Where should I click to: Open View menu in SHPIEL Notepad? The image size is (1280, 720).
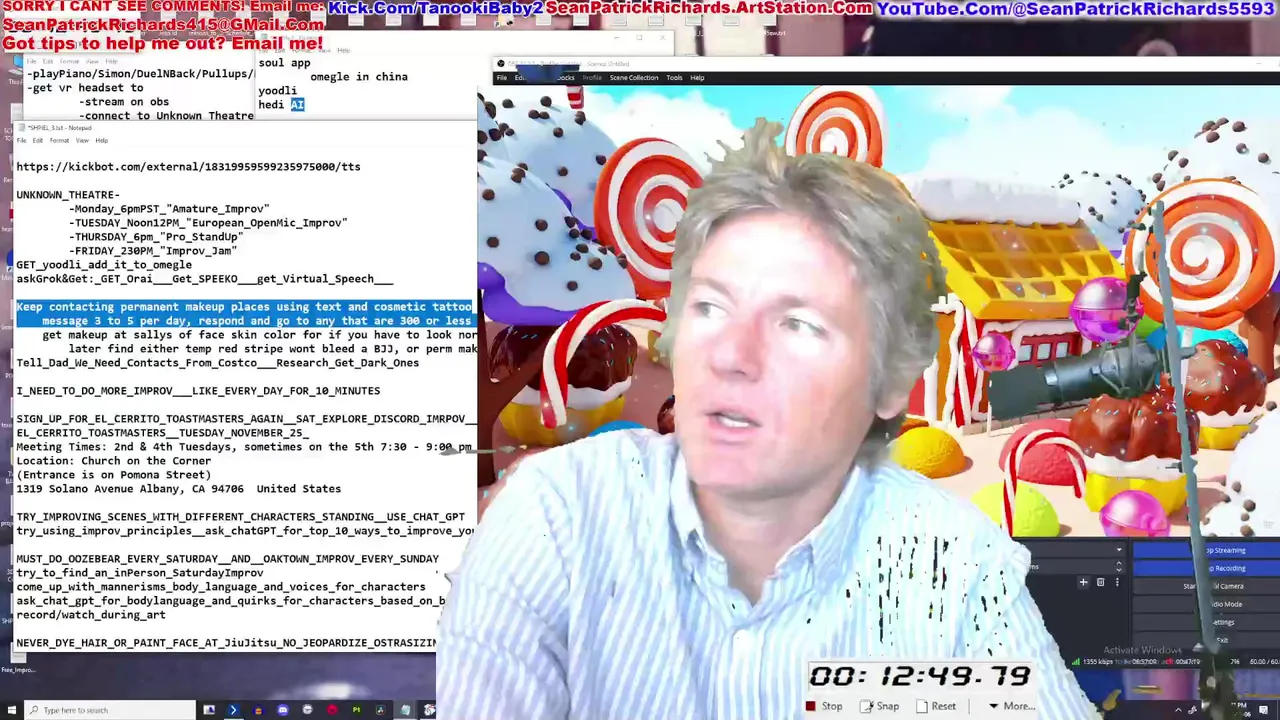[x=81, y=140]
